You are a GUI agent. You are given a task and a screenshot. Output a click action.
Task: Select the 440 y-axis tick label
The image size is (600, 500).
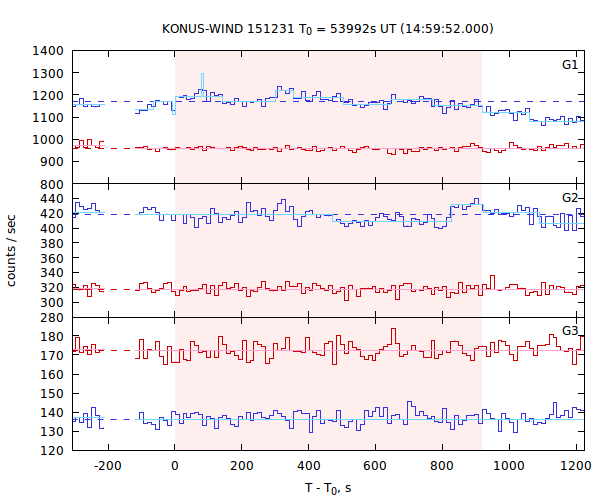click(52, 199)
